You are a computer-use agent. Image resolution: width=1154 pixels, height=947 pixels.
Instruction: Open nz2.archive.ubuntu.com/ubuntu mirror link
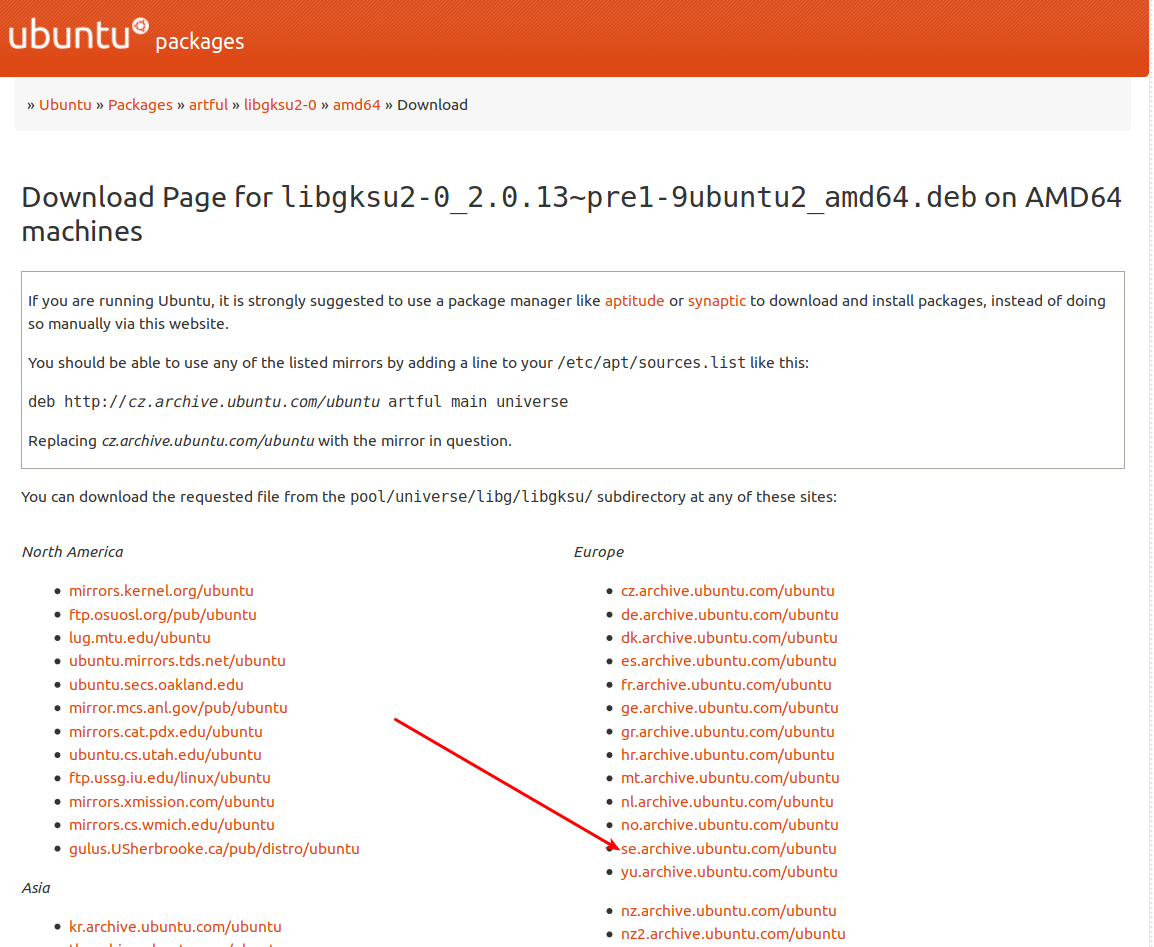pos(733,933)
